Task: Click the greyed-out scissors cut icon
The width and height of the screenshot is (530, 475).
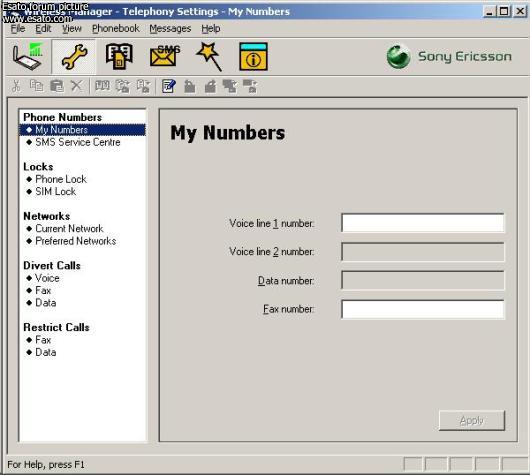Action: click(x=16, y=86)
